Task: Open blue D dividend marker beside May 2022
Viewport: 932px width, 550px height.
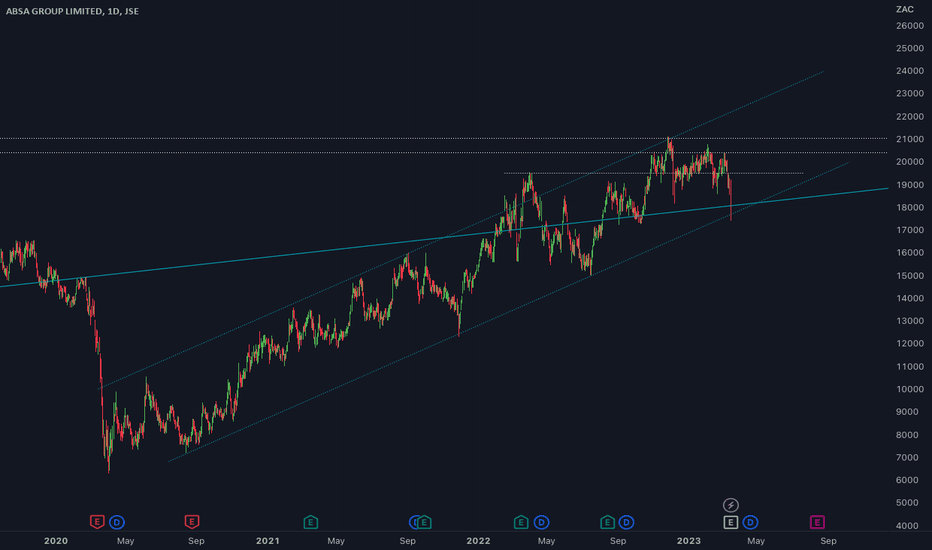Action: pyautogui.click(x=541, y=523)
